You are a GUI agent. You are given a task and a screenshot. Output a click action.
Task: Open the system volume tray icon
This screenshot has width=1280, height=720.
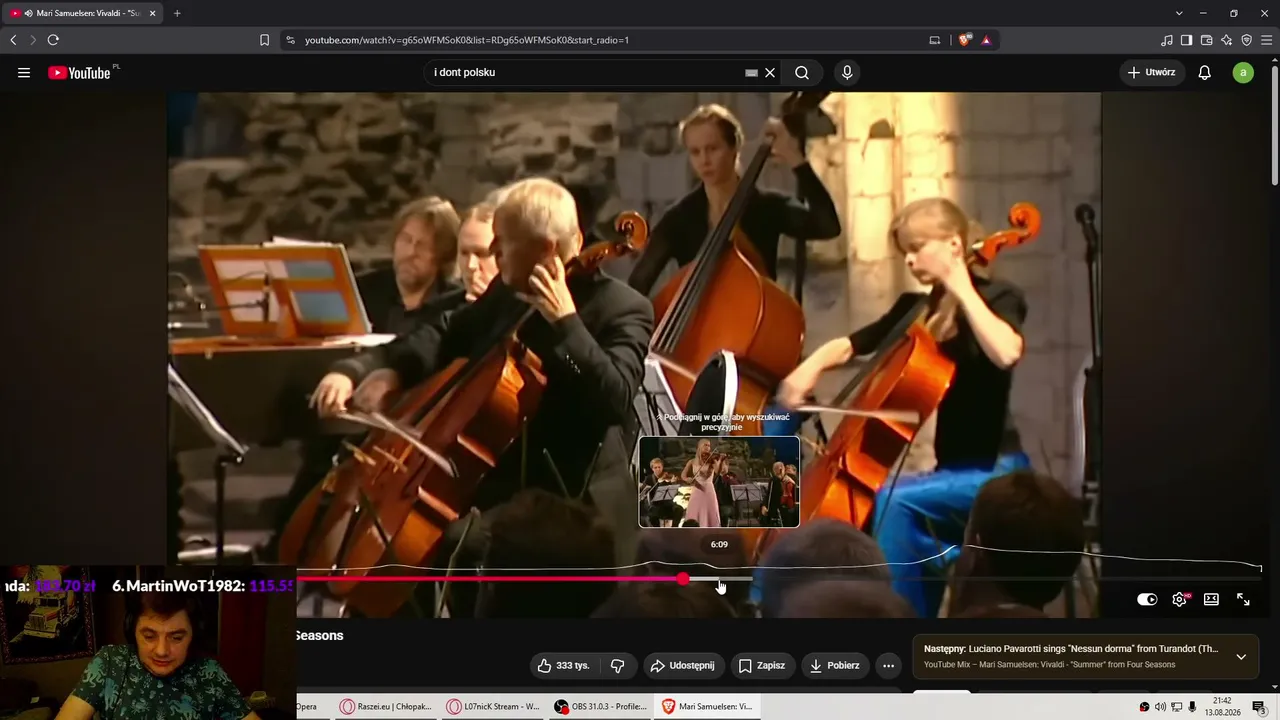coord(1160,707)
